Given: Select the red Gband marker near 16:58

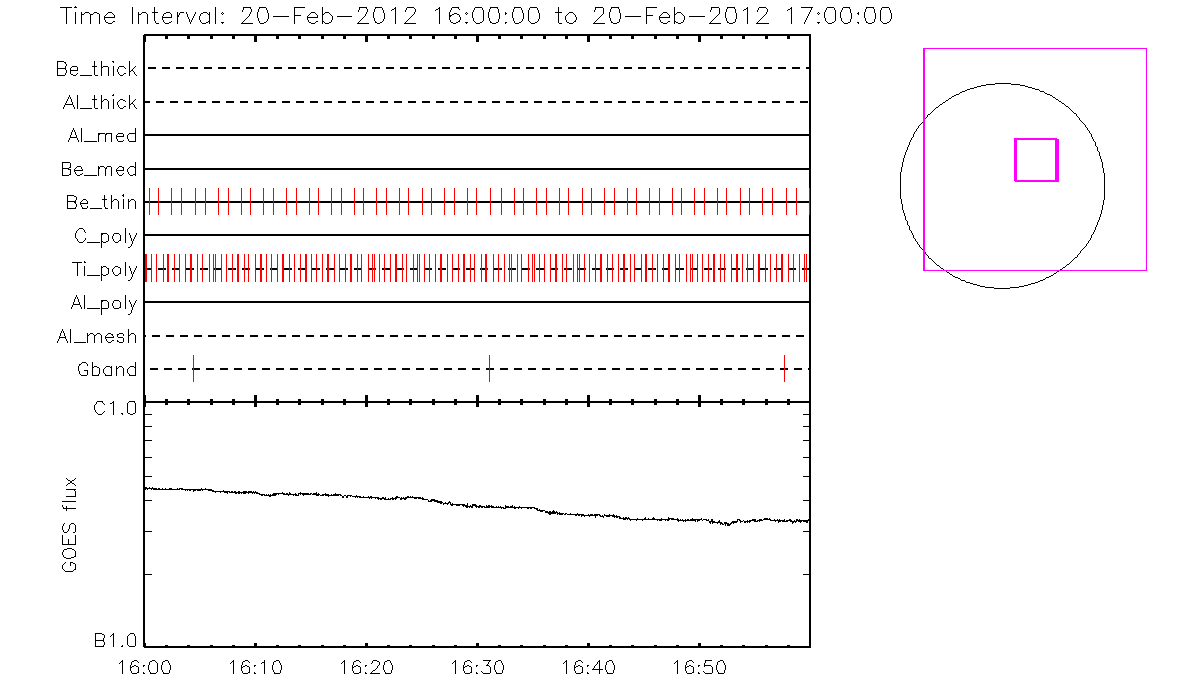Looking at the screenshot, I should click(x=784, y=369).
